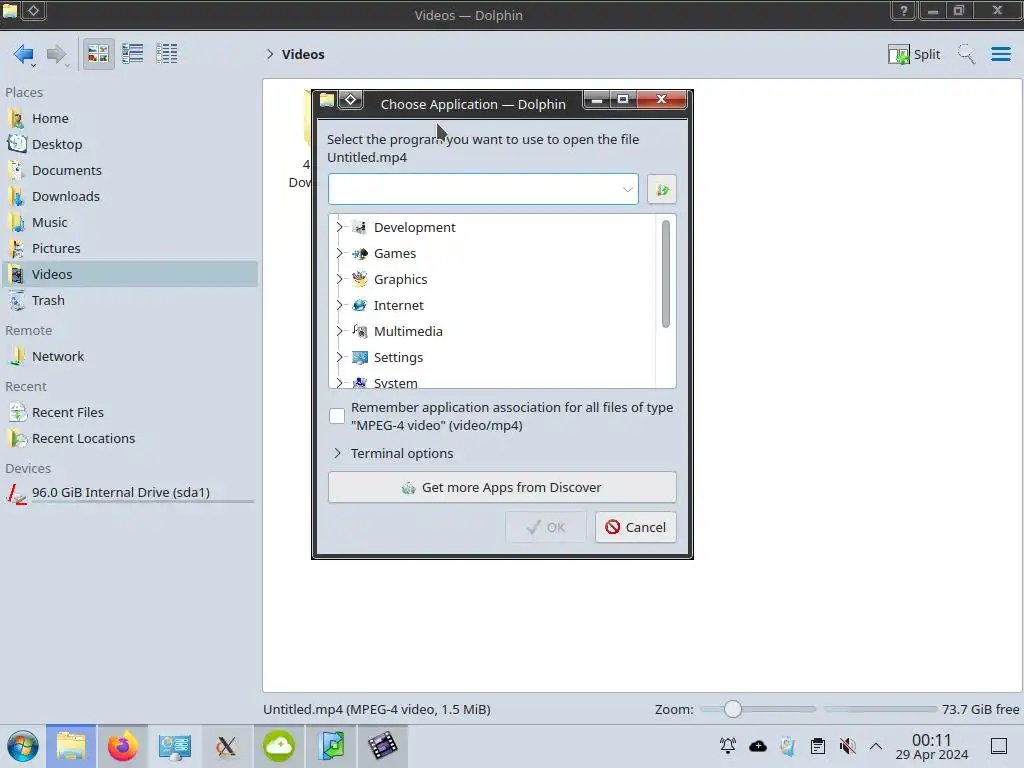Open 96.0 GiB Internal Drive (sda1)
The width and height of the screenshot is (1024, 768).
click(131, 493)
